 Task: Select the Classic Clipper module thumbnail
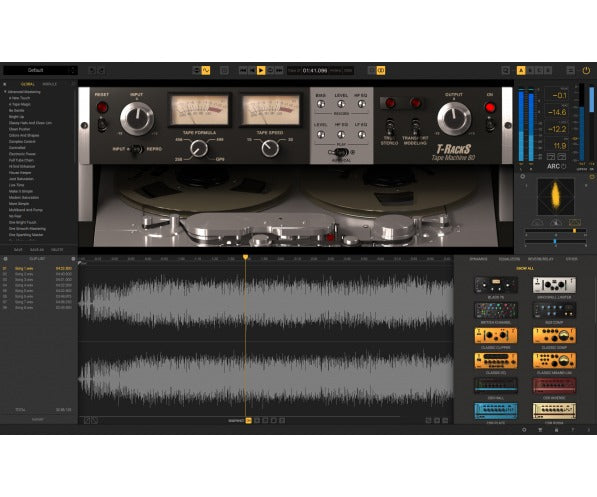tap(496, 336)
